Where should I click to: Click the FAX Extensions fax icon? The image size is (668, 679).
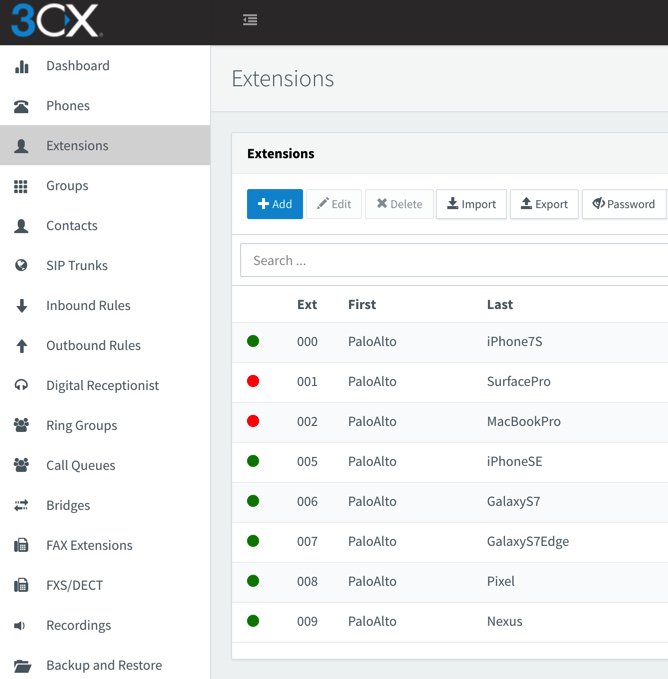[21, 545]
